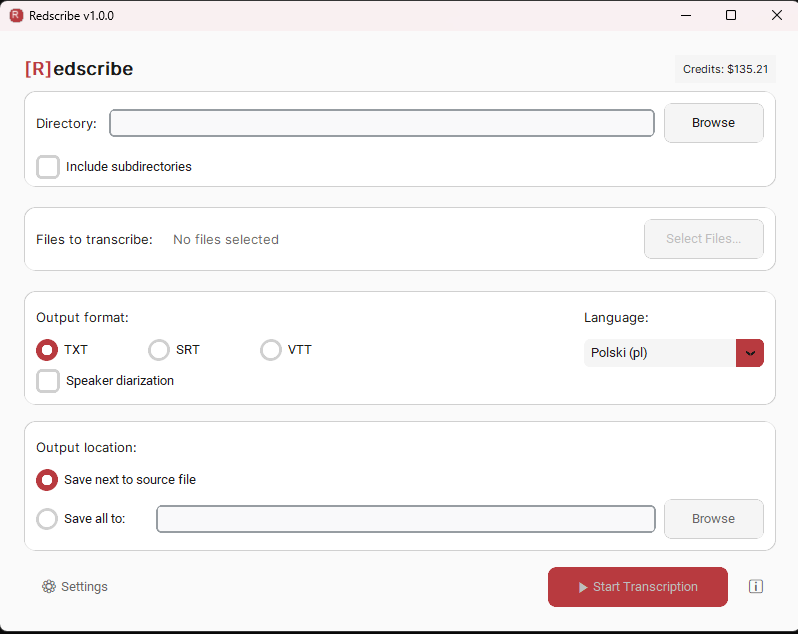The height and width of the screenshot is (634, 798).
Task: Select VTT output format
Action: pyautogui.click(x=271, y=350)
